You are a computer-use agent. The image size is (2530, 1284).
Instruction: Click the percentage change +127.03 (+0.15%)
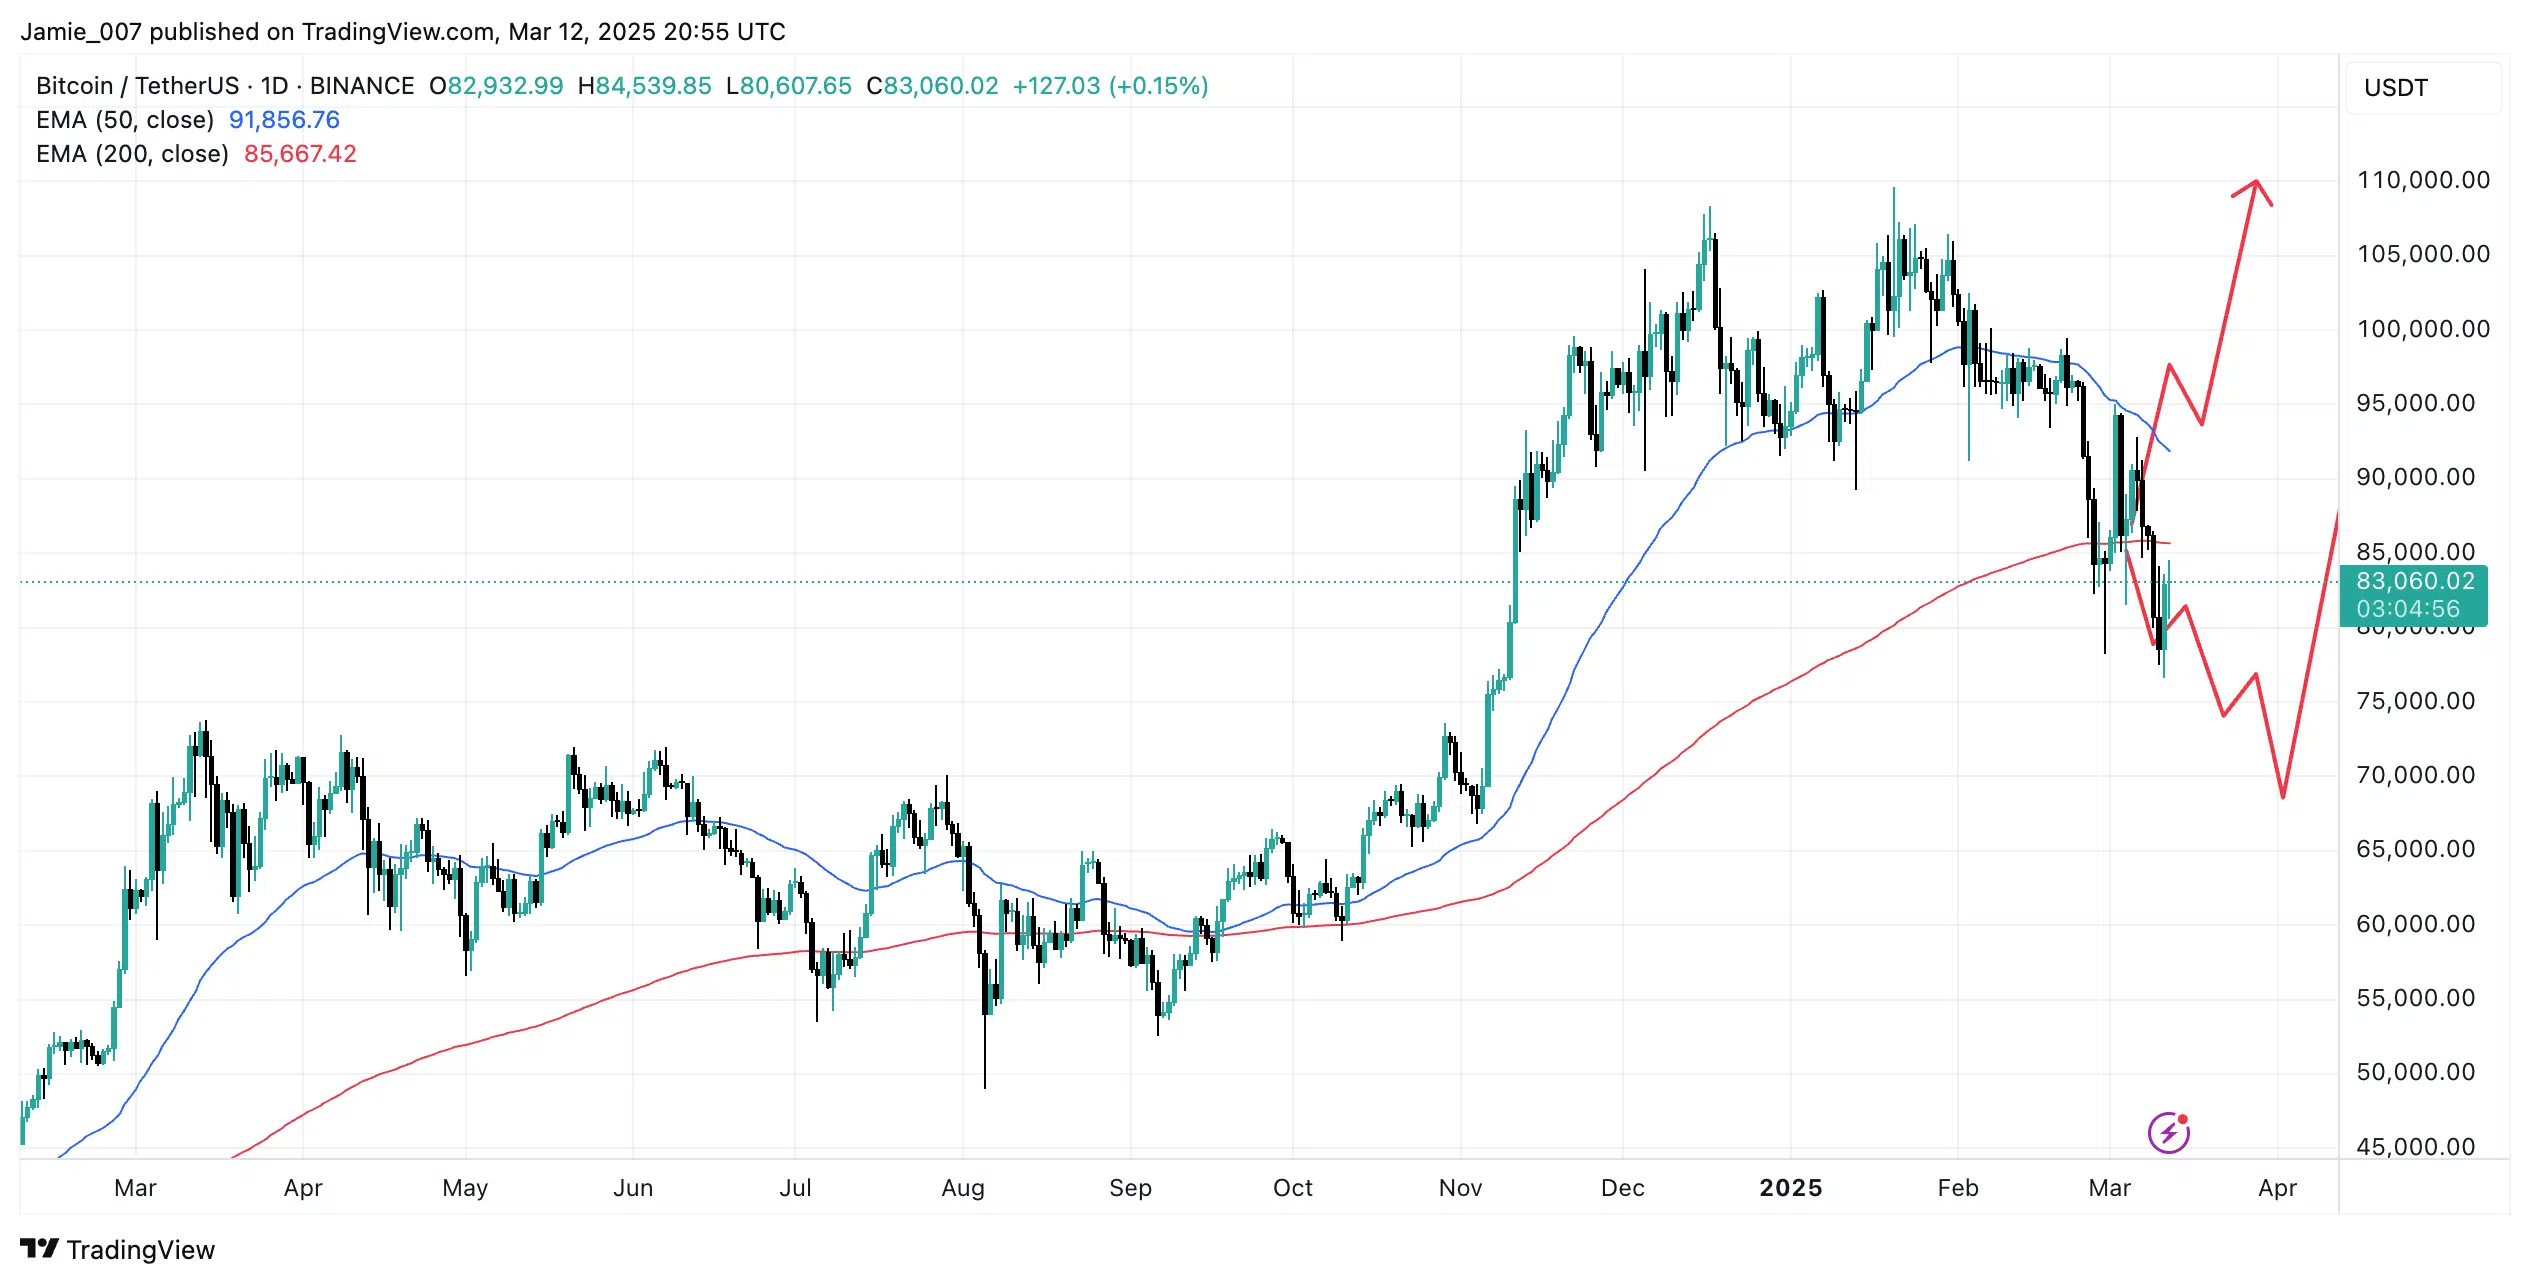(x=1110, y=86)
